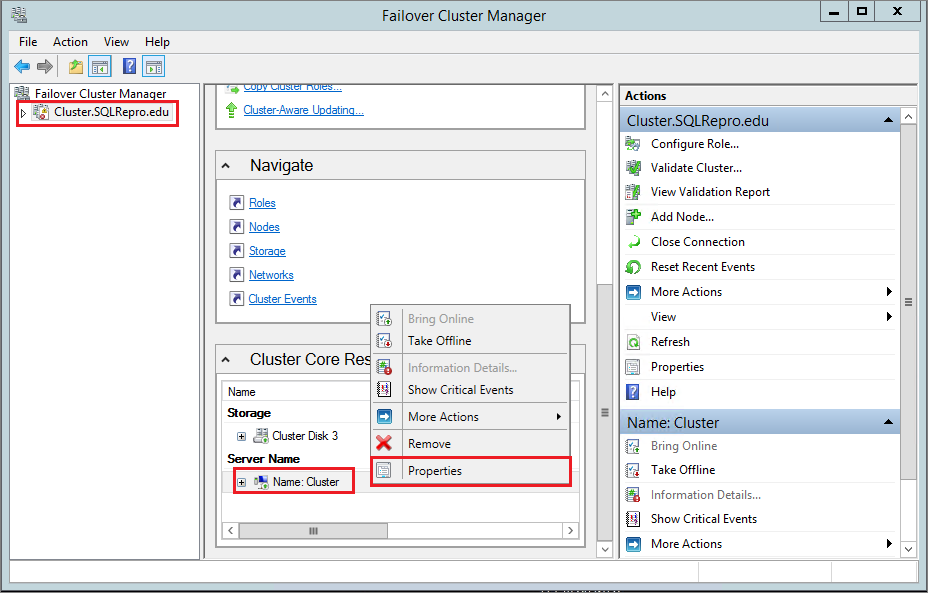This screenshot has height=593, width=928.
Task: Click the Cluster Events shortcut icon
Action: (237, 298)
